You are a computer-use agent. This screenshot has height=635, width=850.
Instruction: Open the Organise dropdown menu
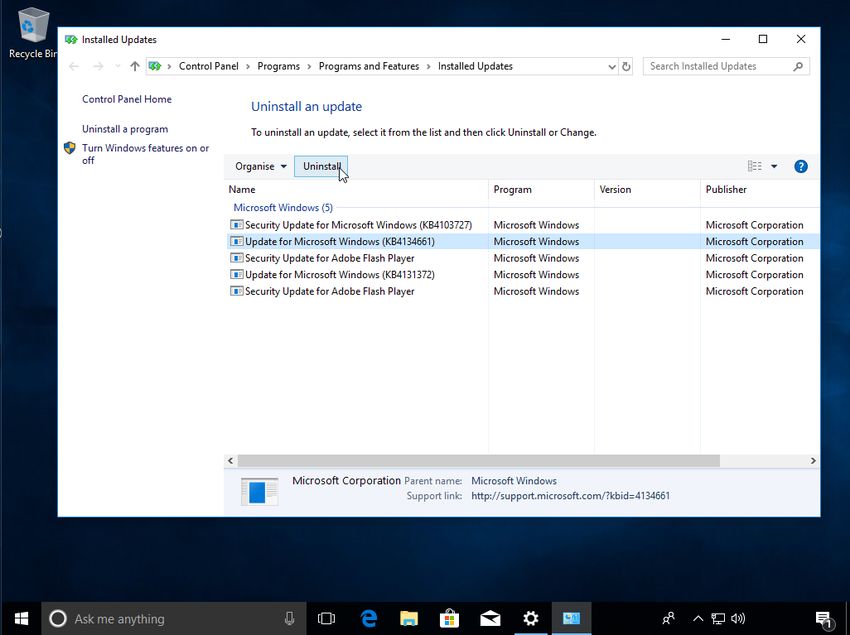pyautogui.click(x=261, y=166)
